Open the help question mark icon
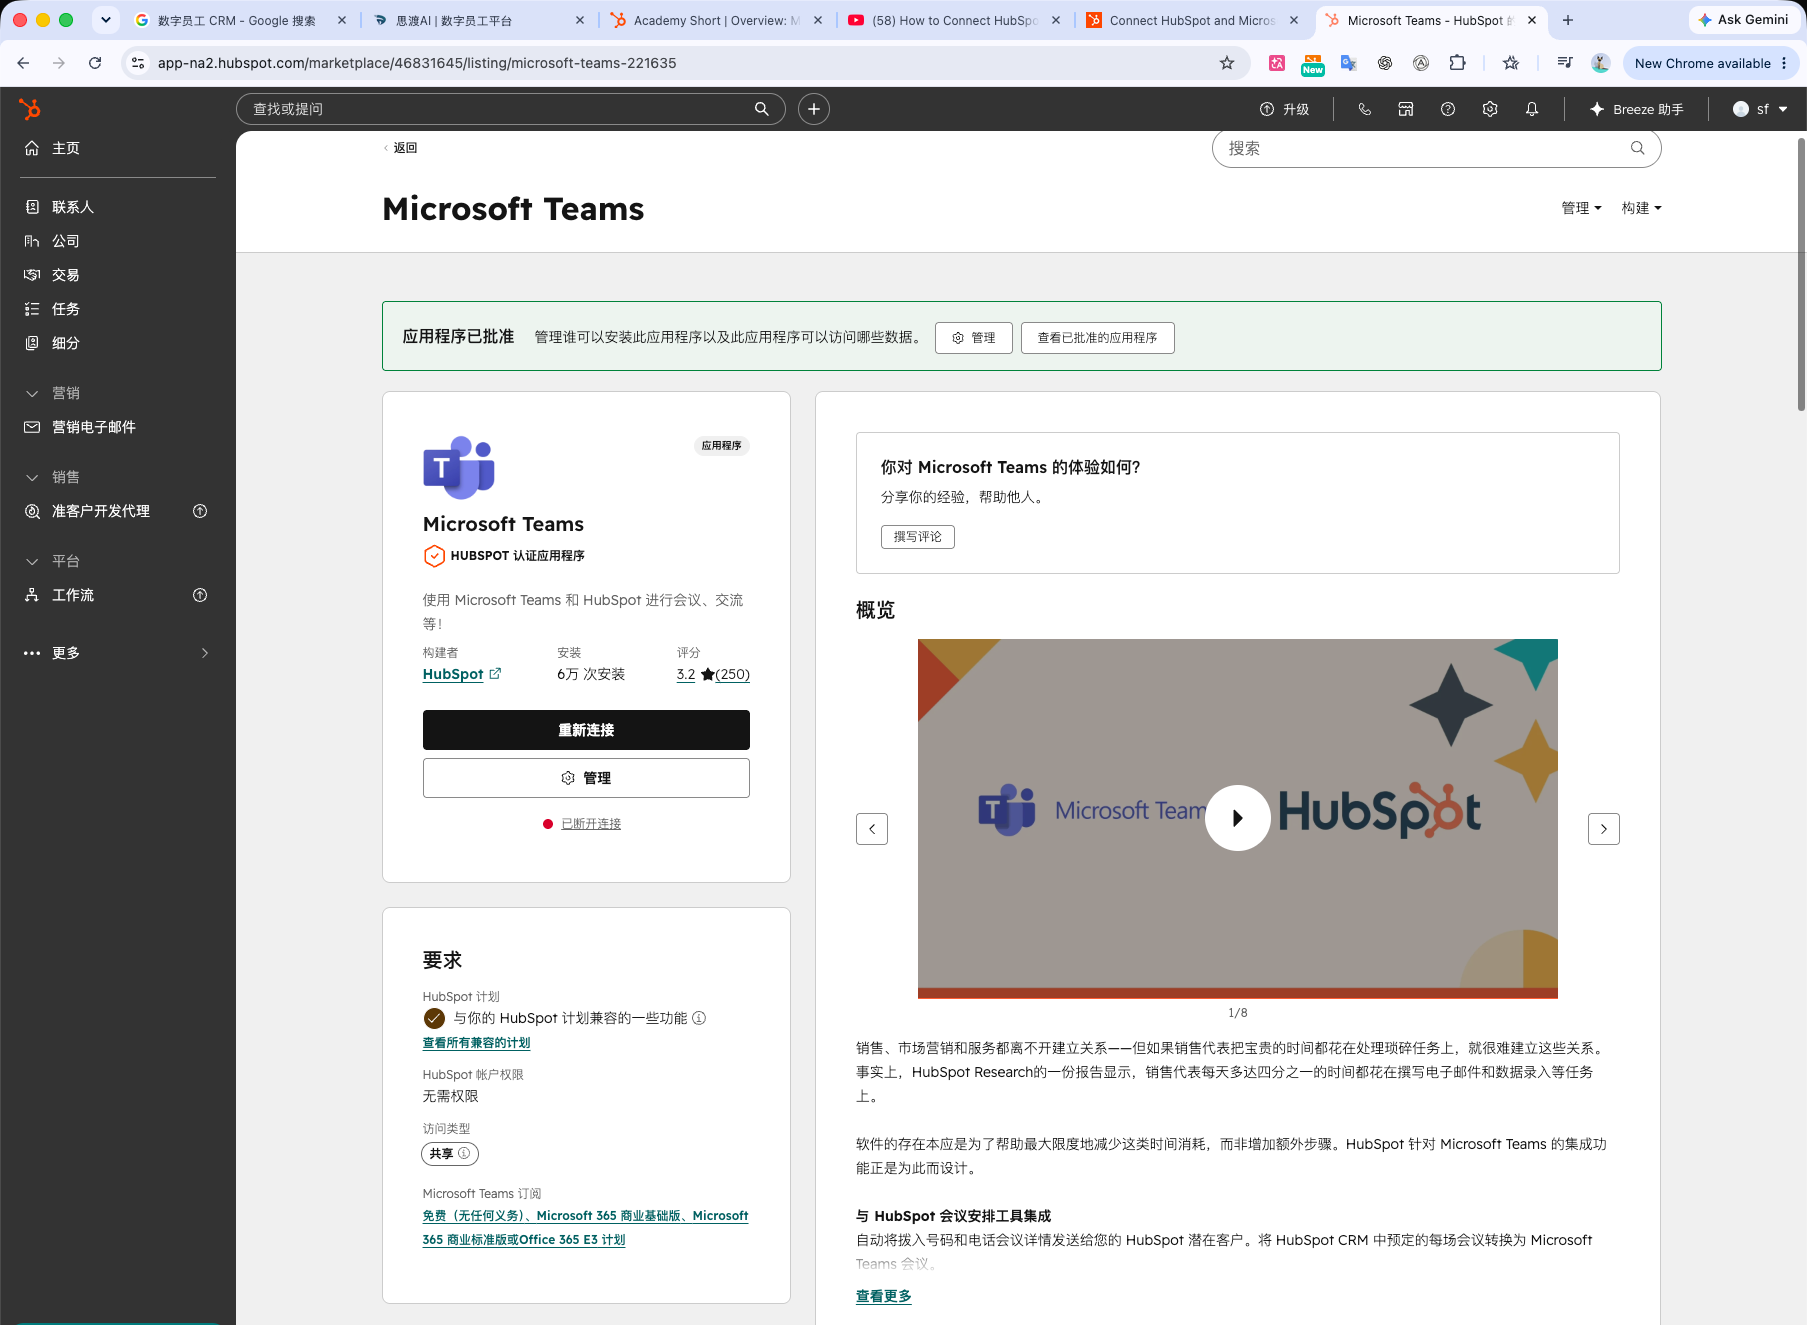Viewport: 1807px width, 1325px height. [x=1448, y=109]
